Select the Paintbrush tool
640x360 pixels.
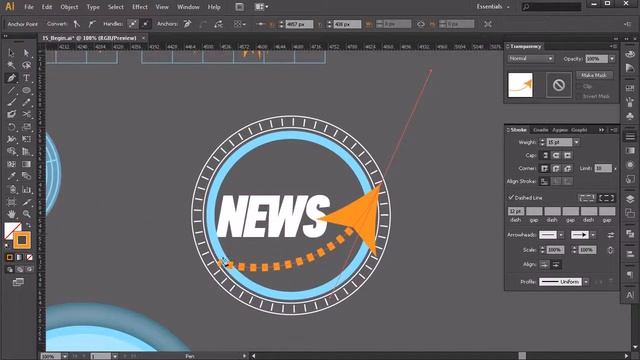(11, 102)
